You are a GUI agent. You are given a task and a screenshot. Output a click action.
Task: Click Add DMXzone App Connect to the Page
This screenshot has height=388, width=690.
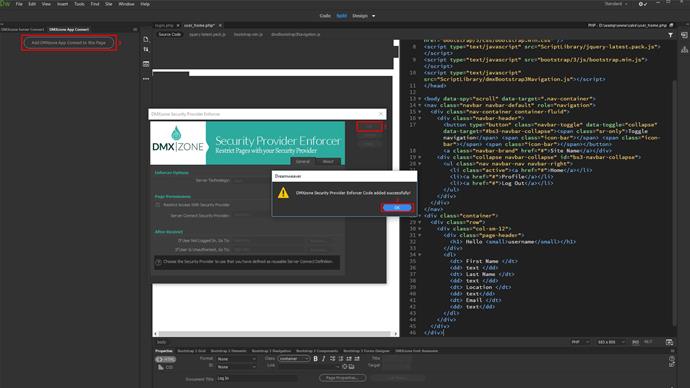tap(69, 43)
